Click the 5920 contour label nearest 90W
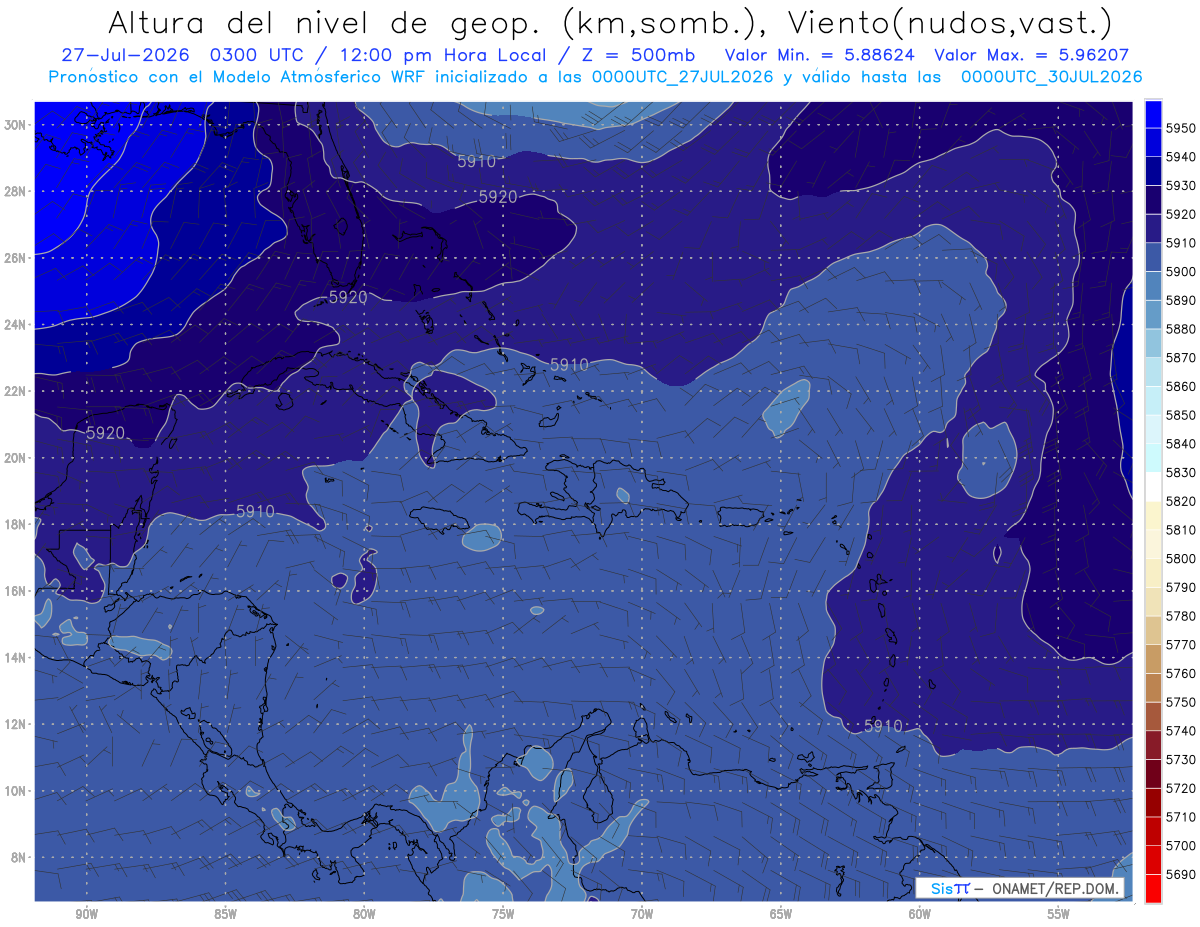Image resolution: width=1200 pixels, height=927 pixels. tap(106, 433)
